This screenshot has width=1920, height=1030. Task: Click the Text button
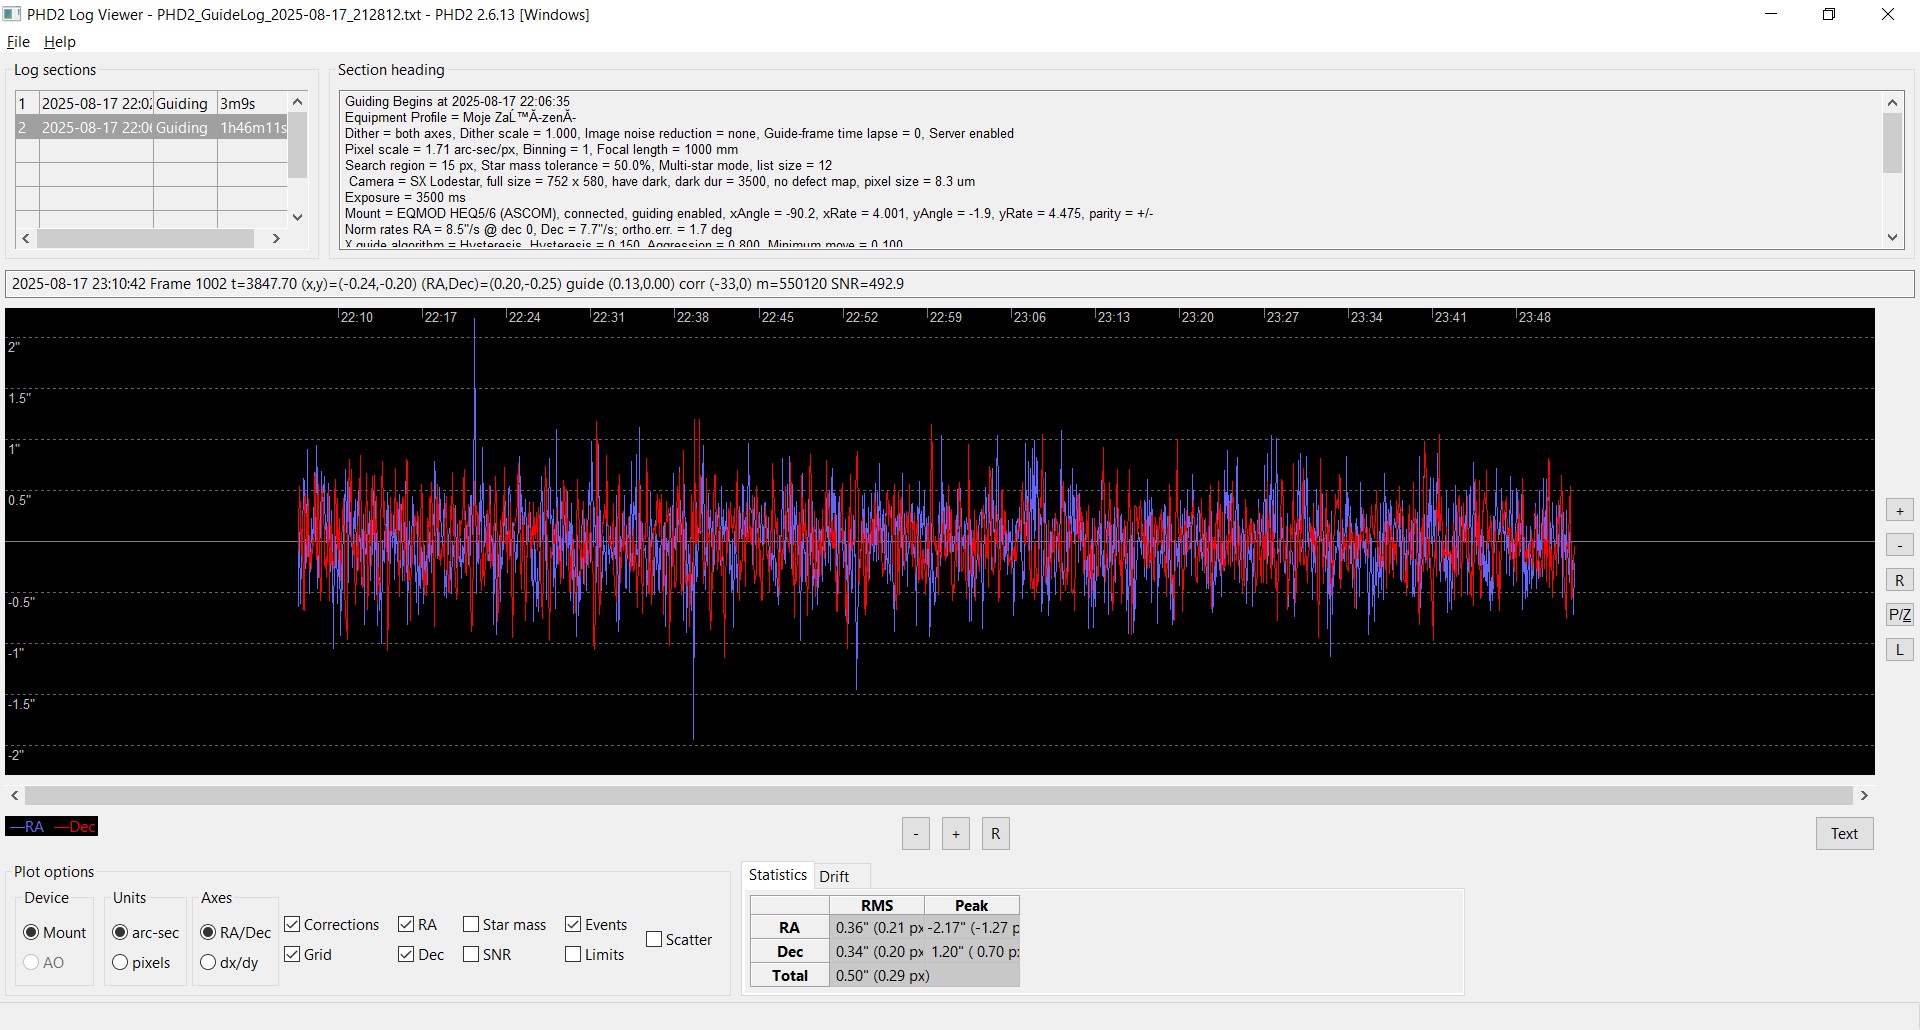pyautogui.click(x=1845, y=834)
